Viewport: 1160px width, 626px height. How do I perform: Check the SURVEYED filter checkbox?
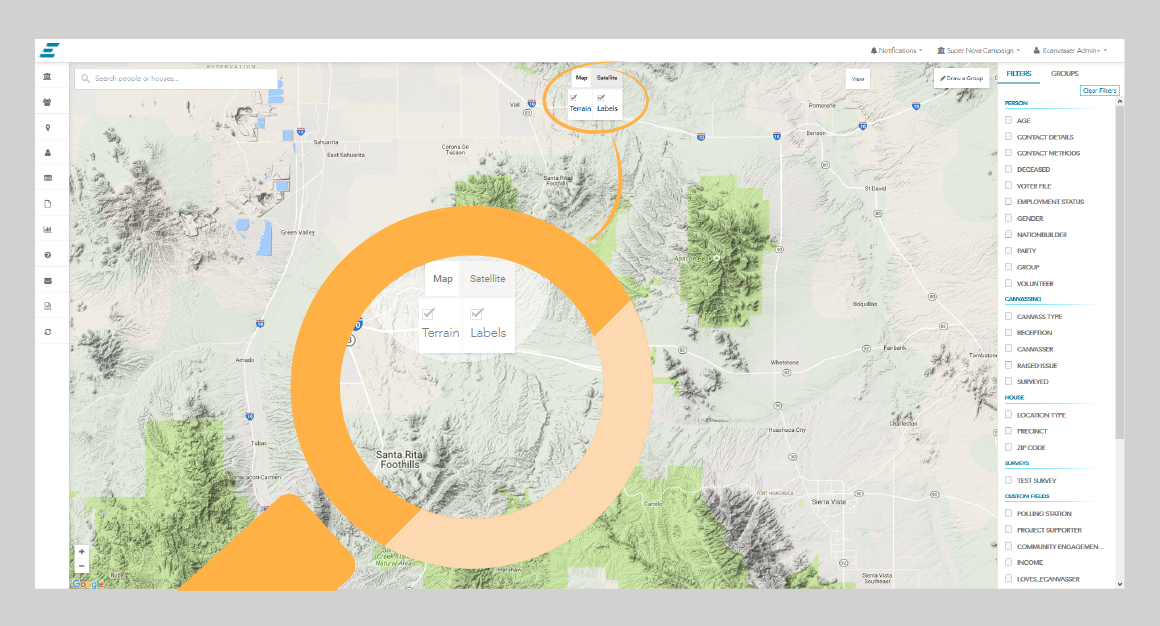pyautogui.click(x=1008, y=381)
